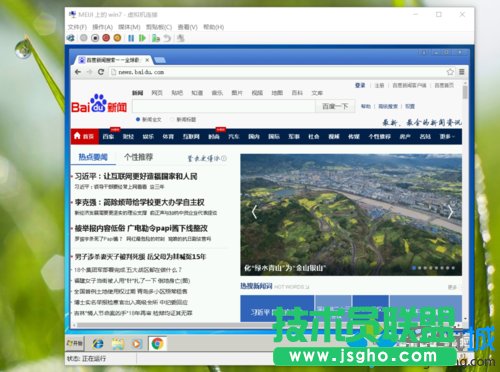Viewport: 500px width, 372px height.
Task: Switch to the 个性推荐 tab
Action: tap(138, 157)
